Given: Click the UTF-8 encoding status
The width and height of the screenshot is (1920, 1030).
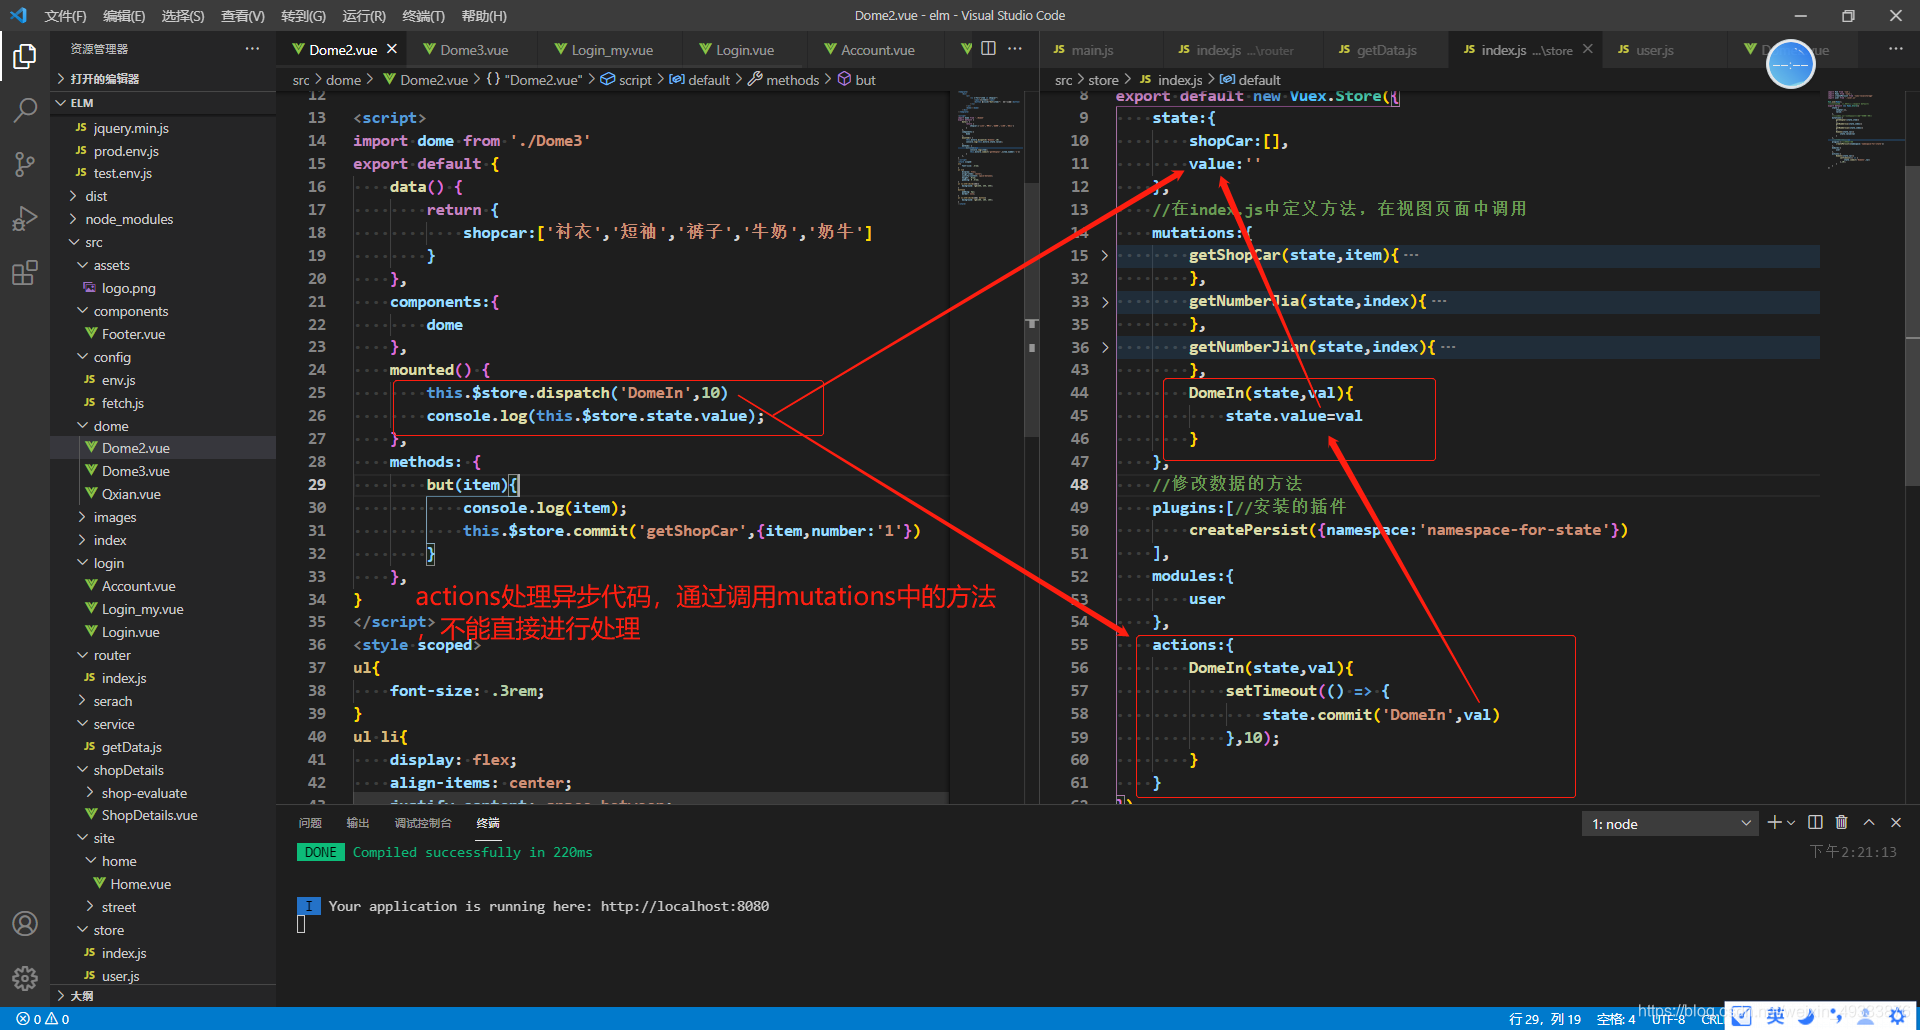Looking at the screenshot, I should 1668,1019.
